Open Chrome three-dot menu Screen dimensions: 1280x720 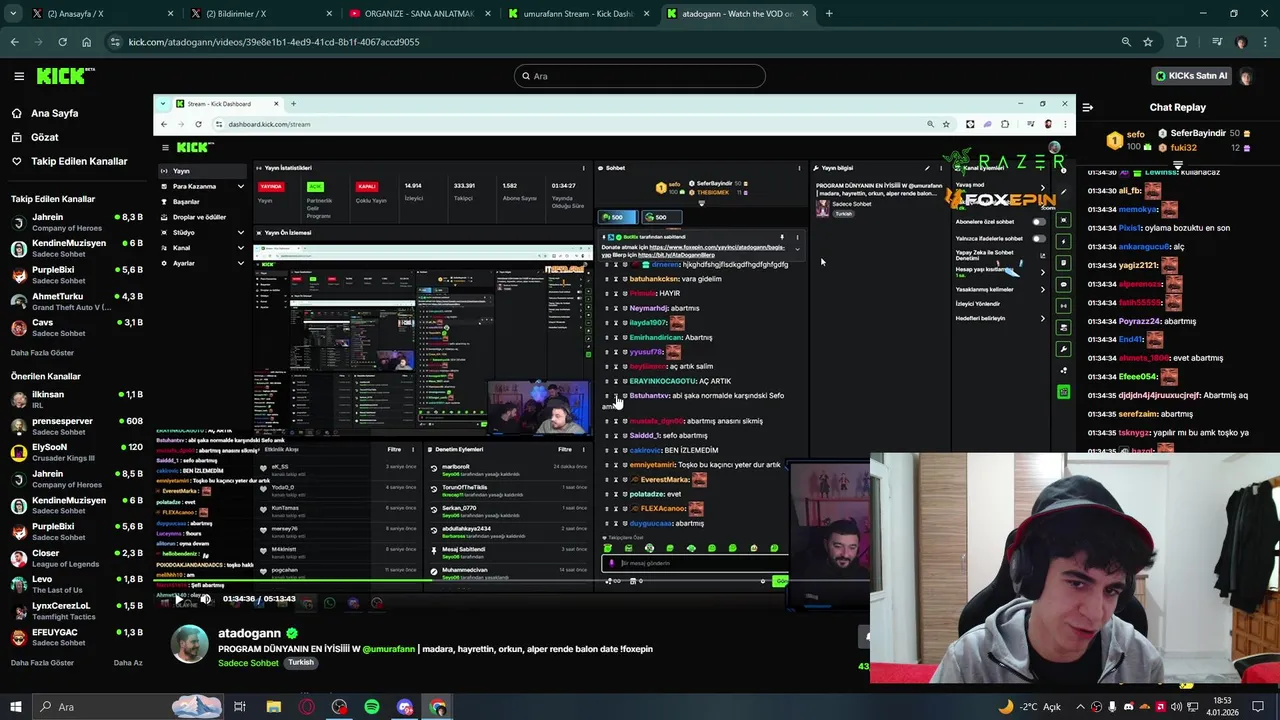(x=1264, y=42)
